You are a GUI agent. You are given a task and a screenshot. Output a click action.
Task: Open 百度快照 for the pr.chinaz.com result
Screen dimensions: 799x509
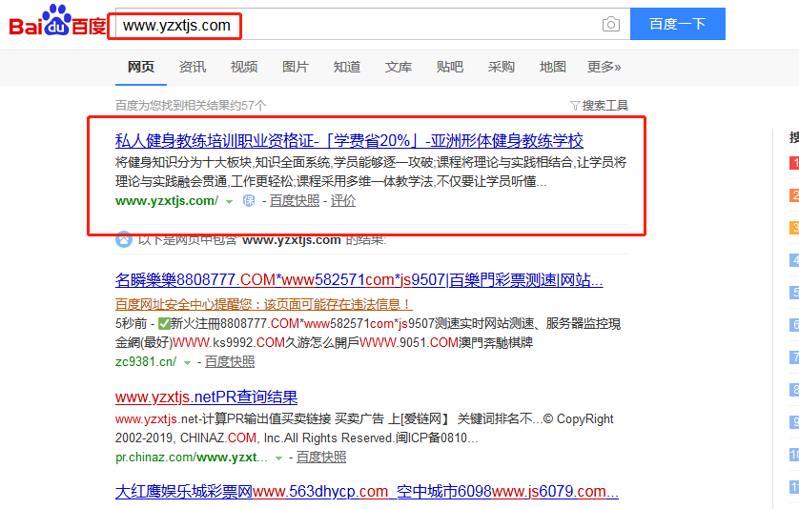321,457
